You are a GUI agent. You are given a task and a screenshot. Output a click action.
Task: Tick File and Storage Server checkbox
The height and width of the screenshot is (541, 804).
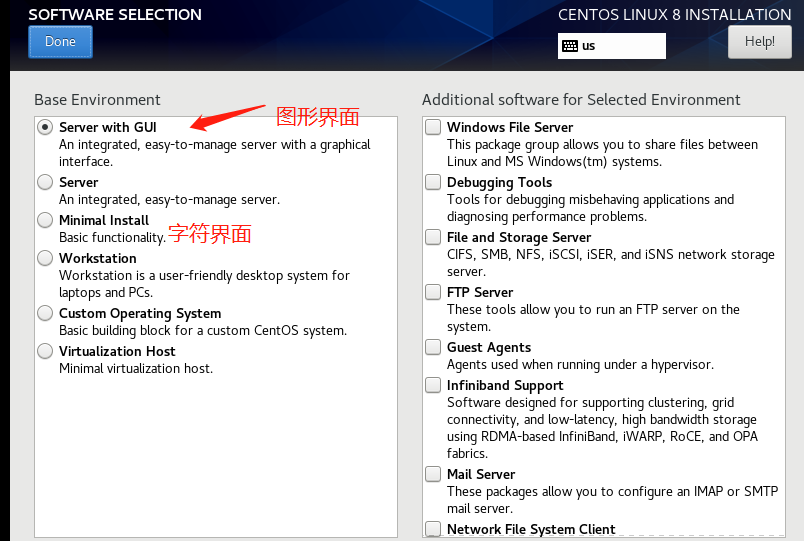coord(433,237)
